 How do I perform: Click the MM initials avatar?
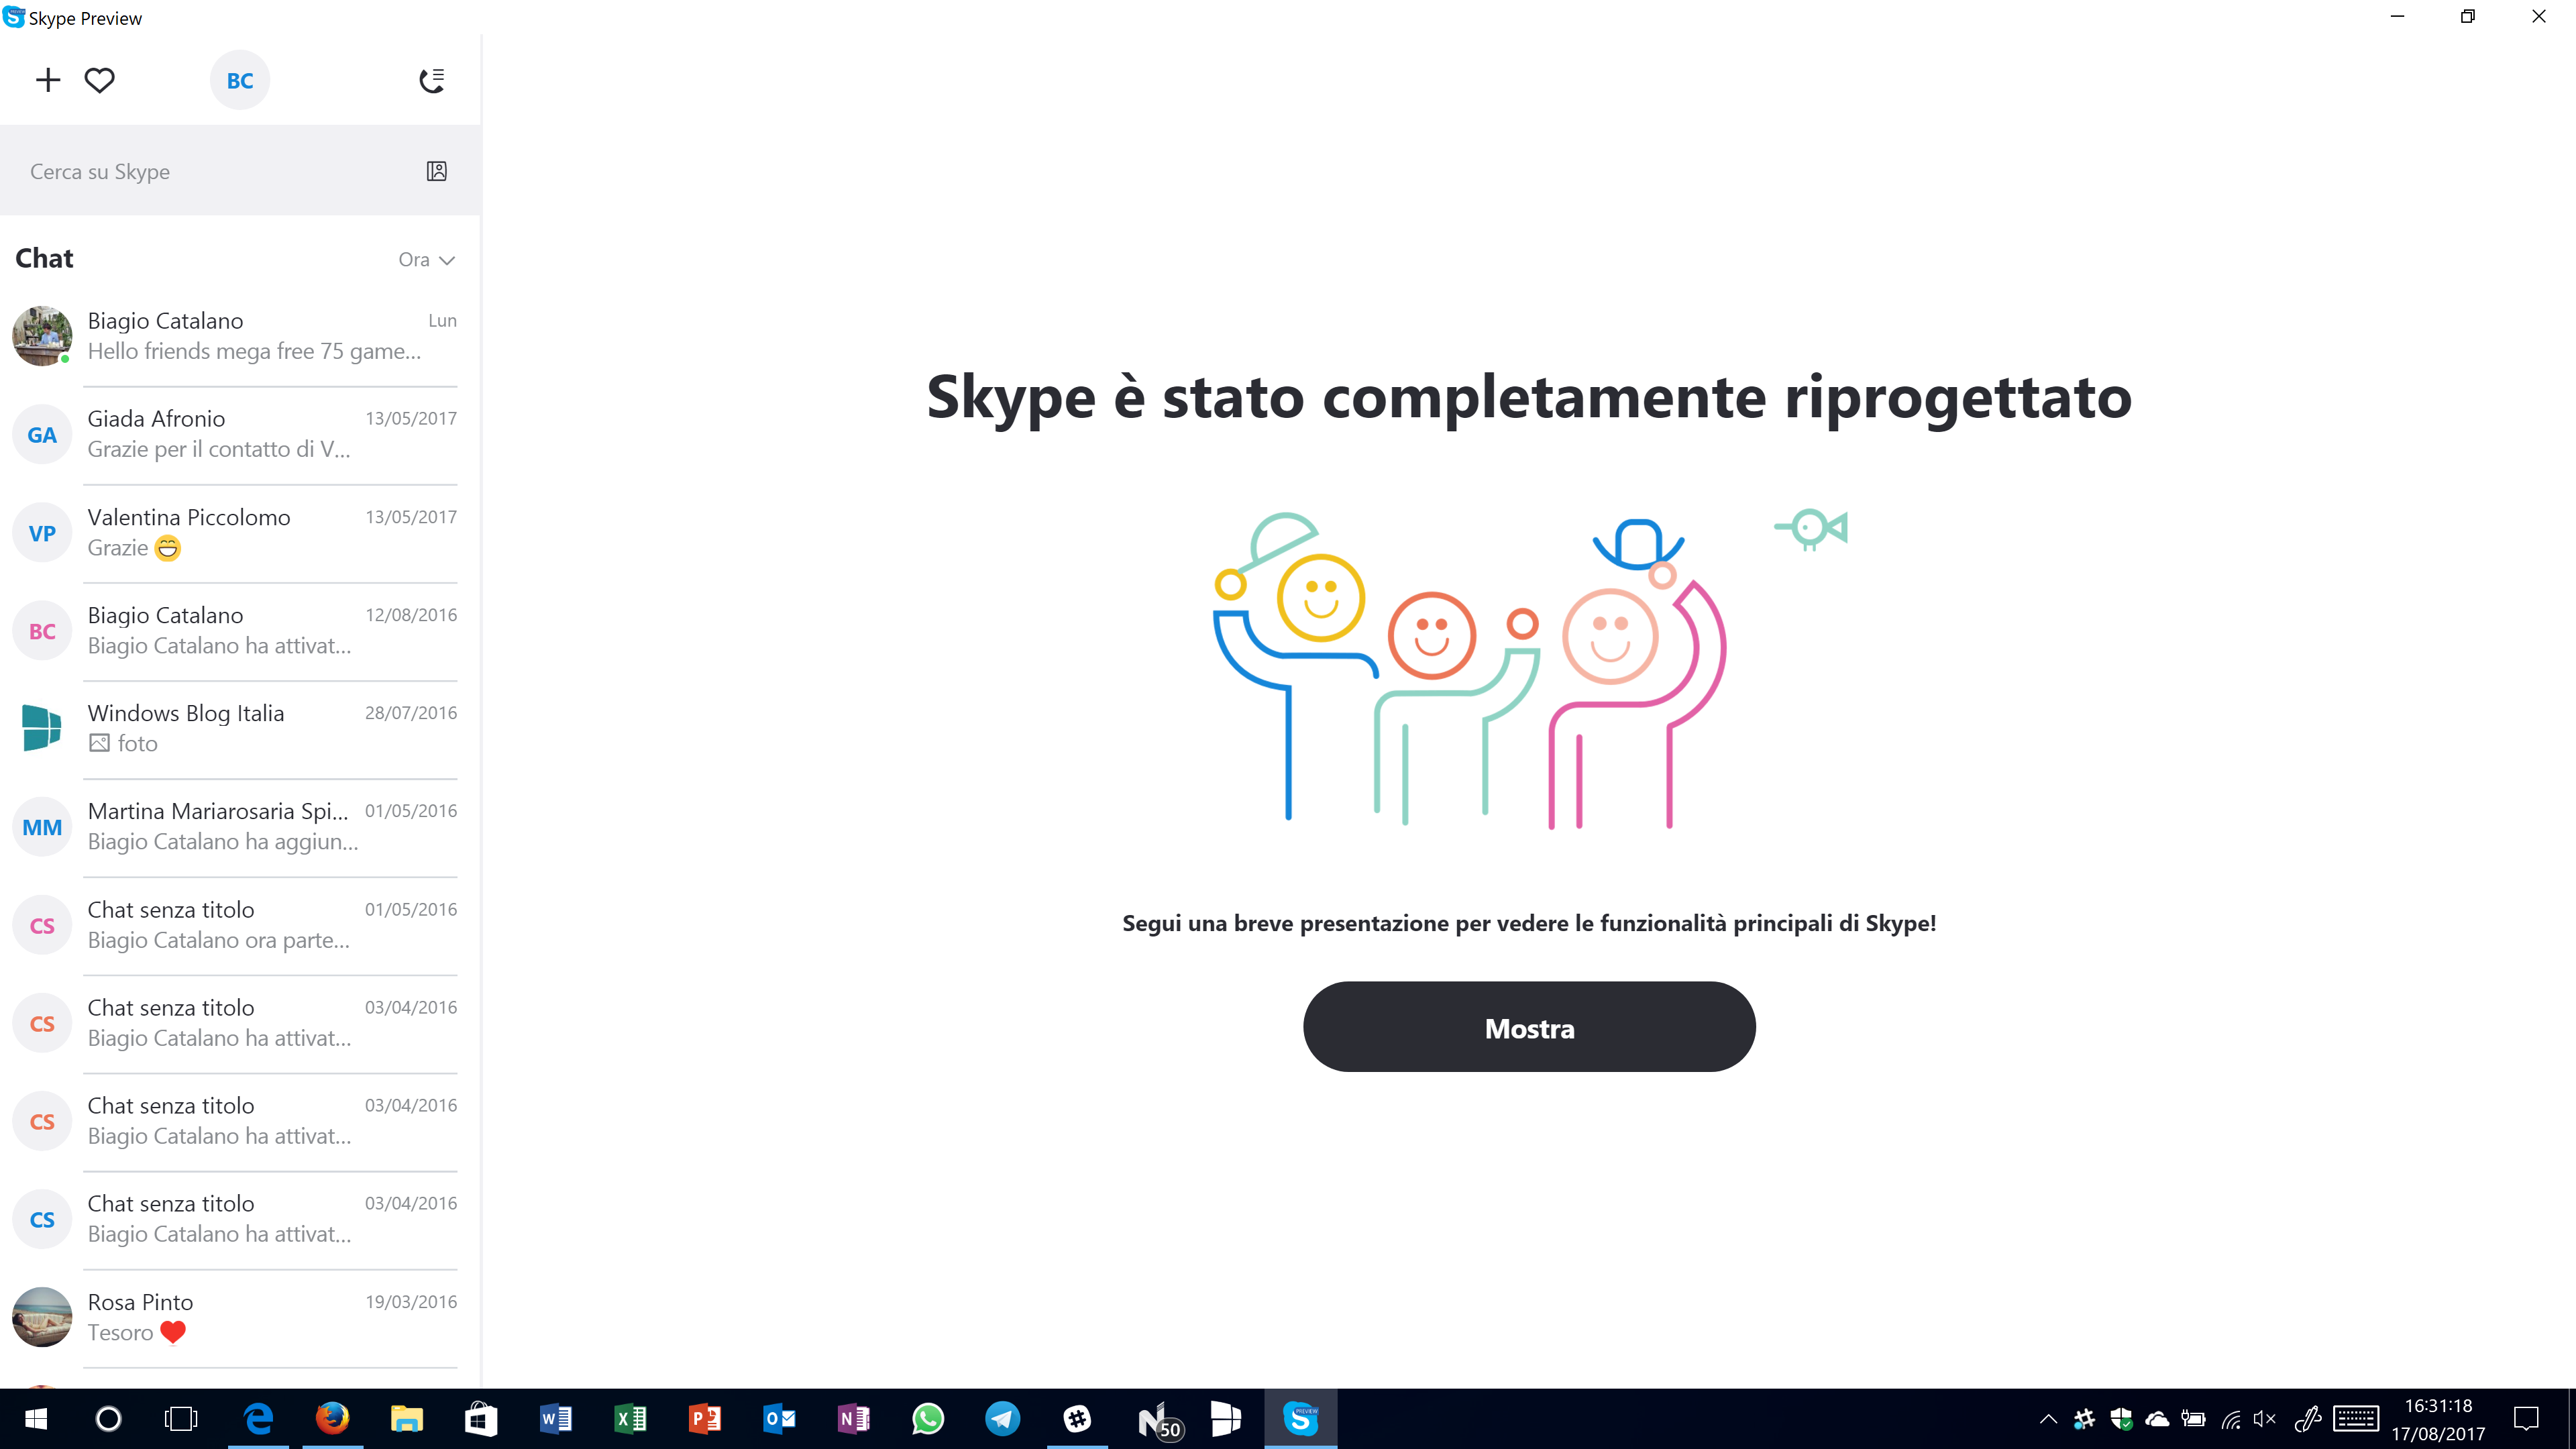point(42,827)
